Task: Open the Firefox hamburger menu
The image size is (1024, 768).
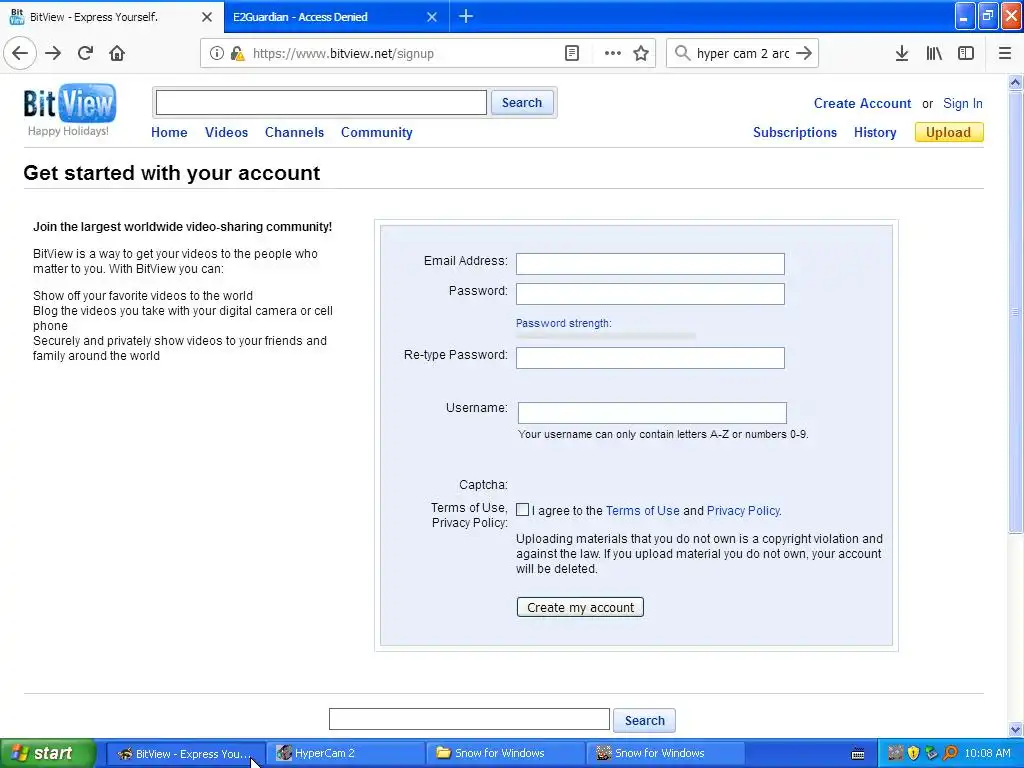Action: [1005, 53]
